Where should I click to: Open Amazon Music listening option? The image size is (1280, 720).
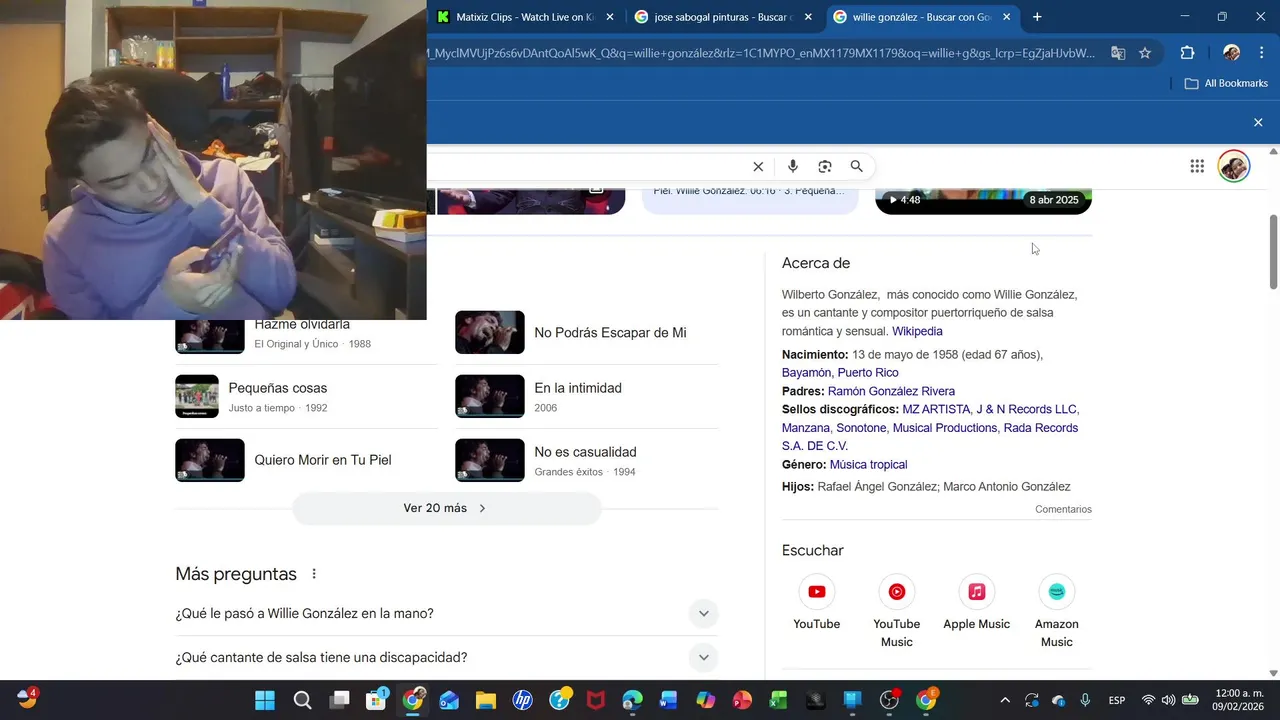tap(1057, 612)
